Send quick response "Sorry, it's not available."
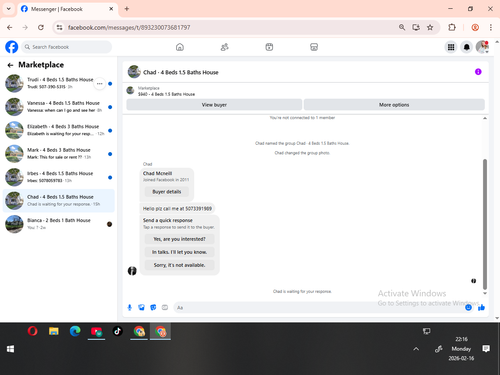500x375 pixels. point(179,265)
